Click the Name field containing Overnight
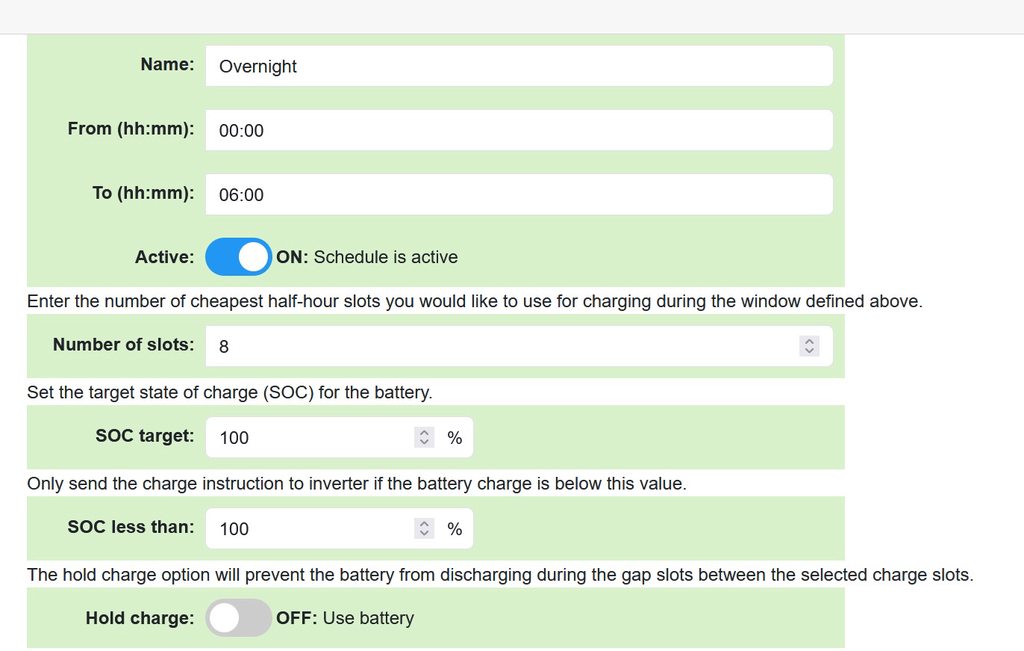1024x651 pixels. click(518, 66)
